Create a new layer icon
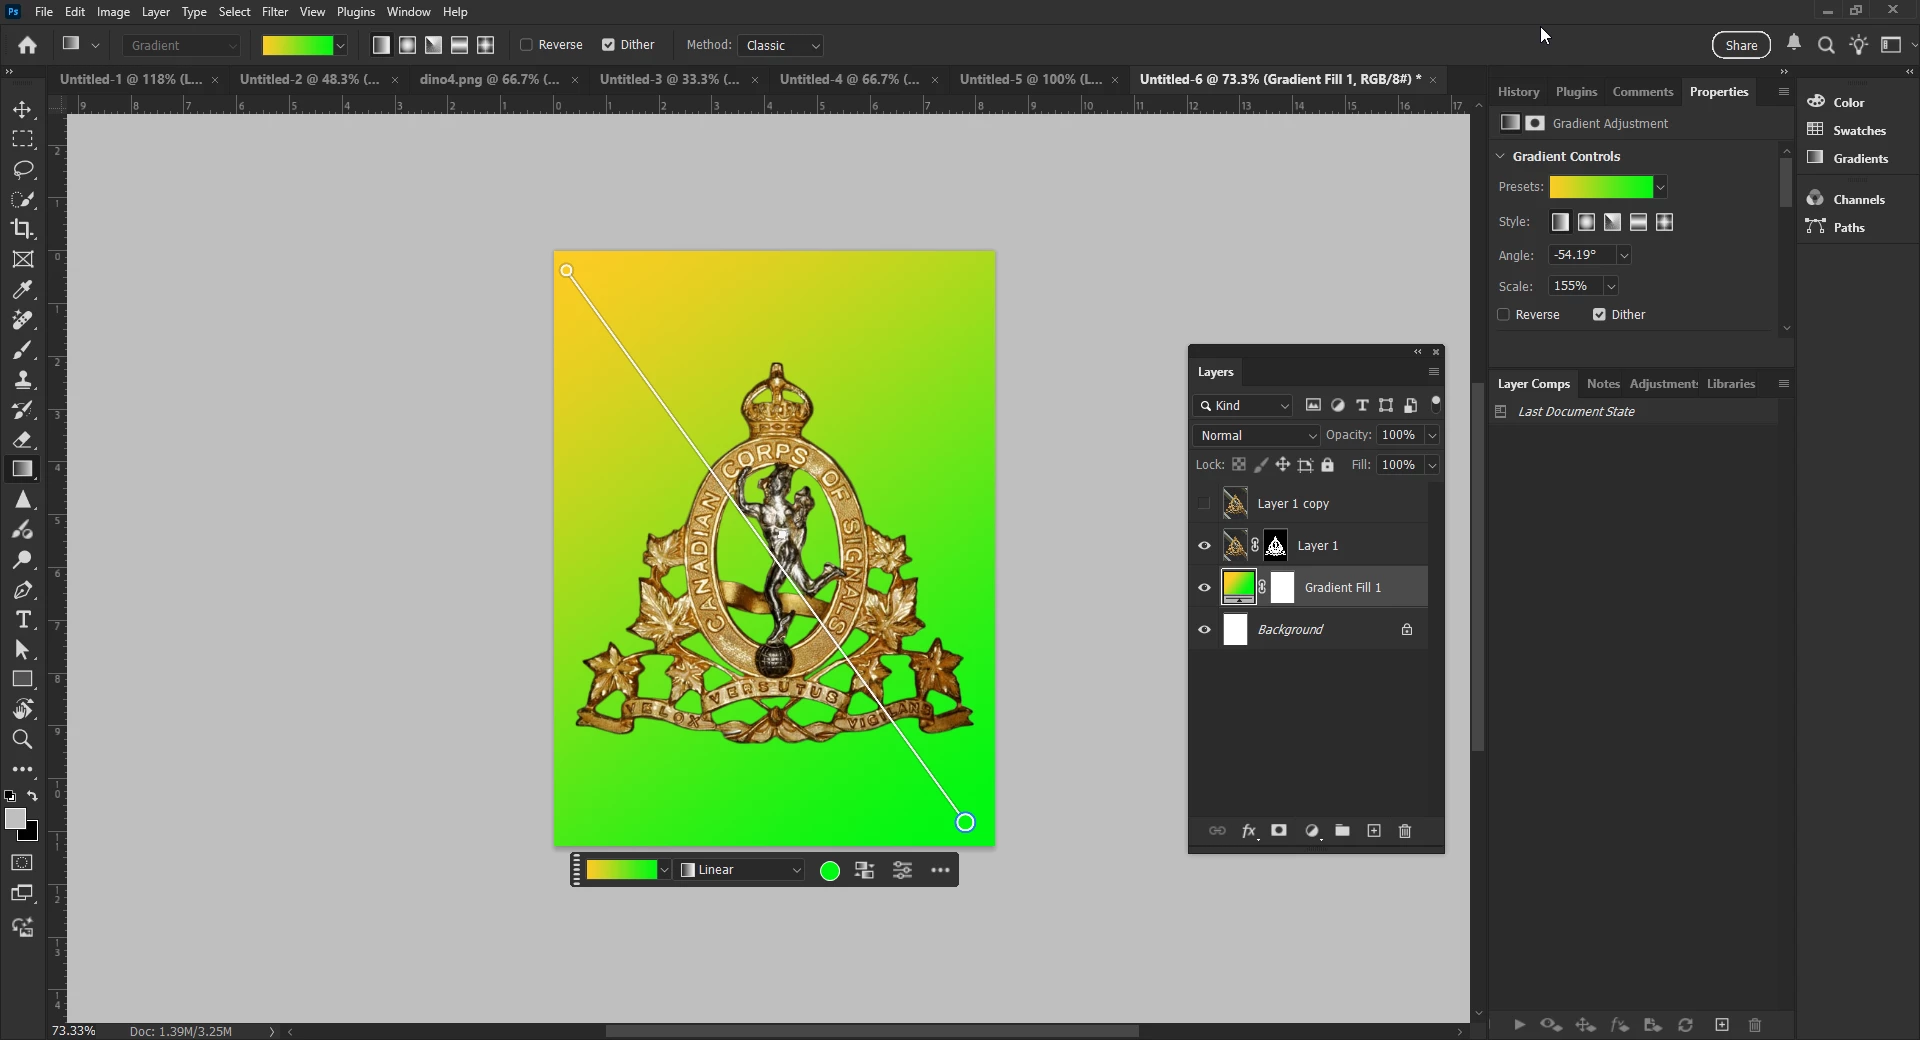Image resolution: width=1920 pixels, height=1040 pixels. (x=1374, y=831)
